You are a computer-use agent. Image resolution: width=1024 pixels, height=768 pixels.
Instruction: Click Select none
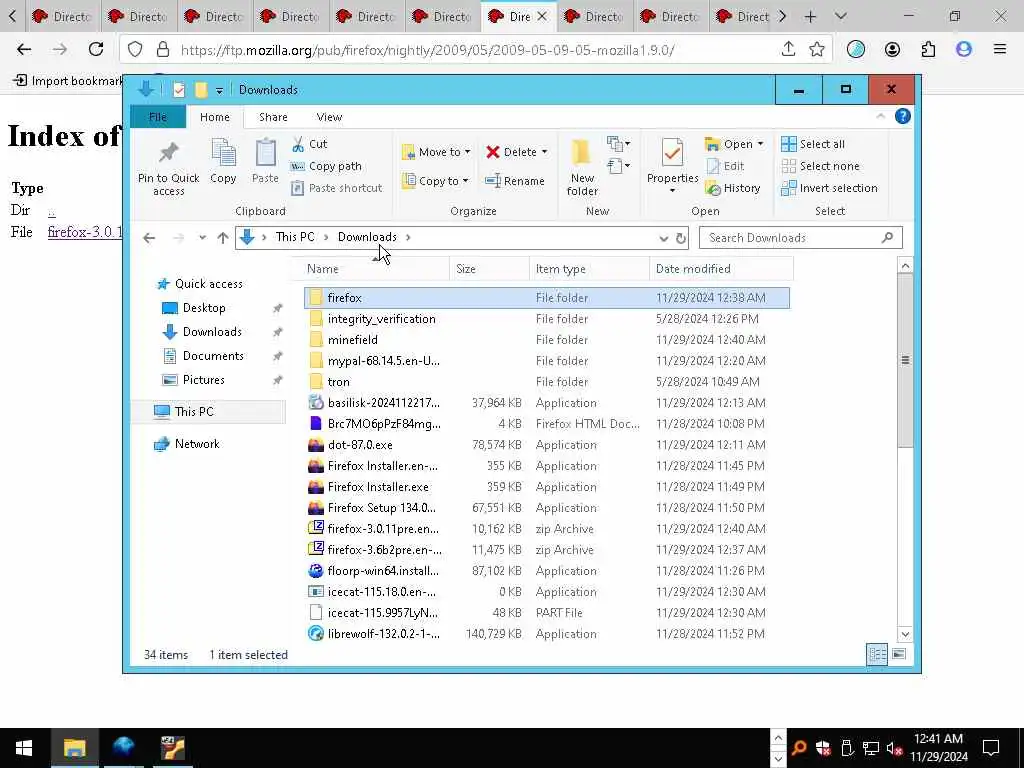click(x=821, y=166)
